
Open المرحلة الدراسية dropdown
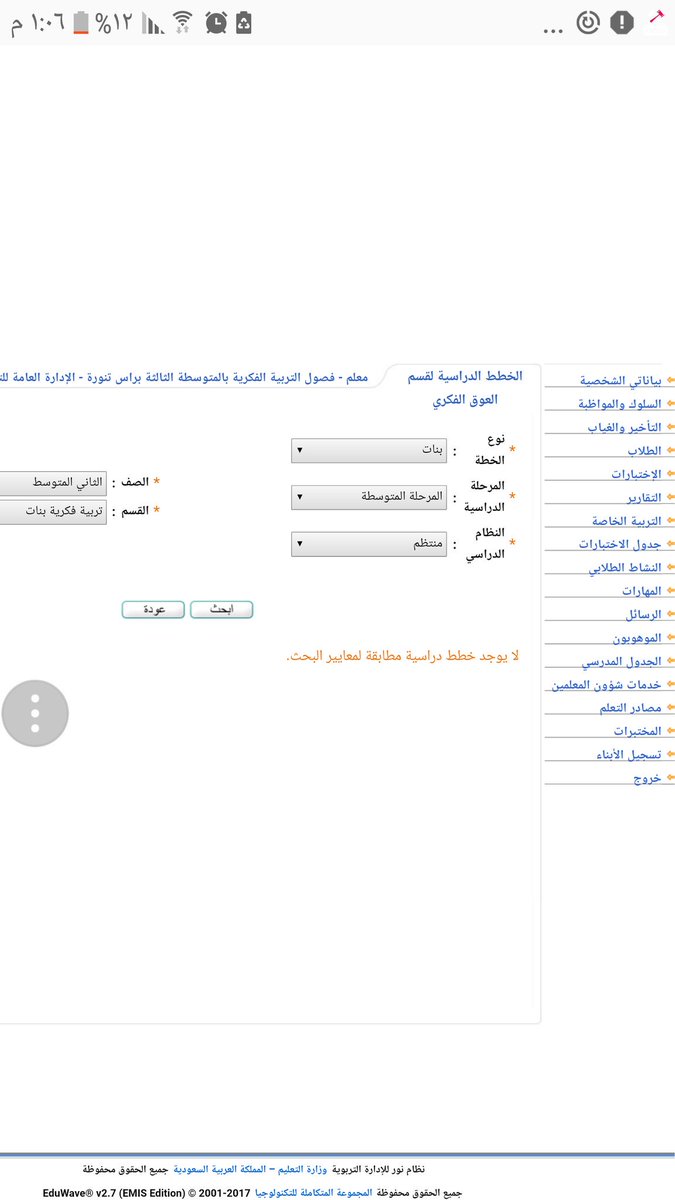tap(369, 497)
